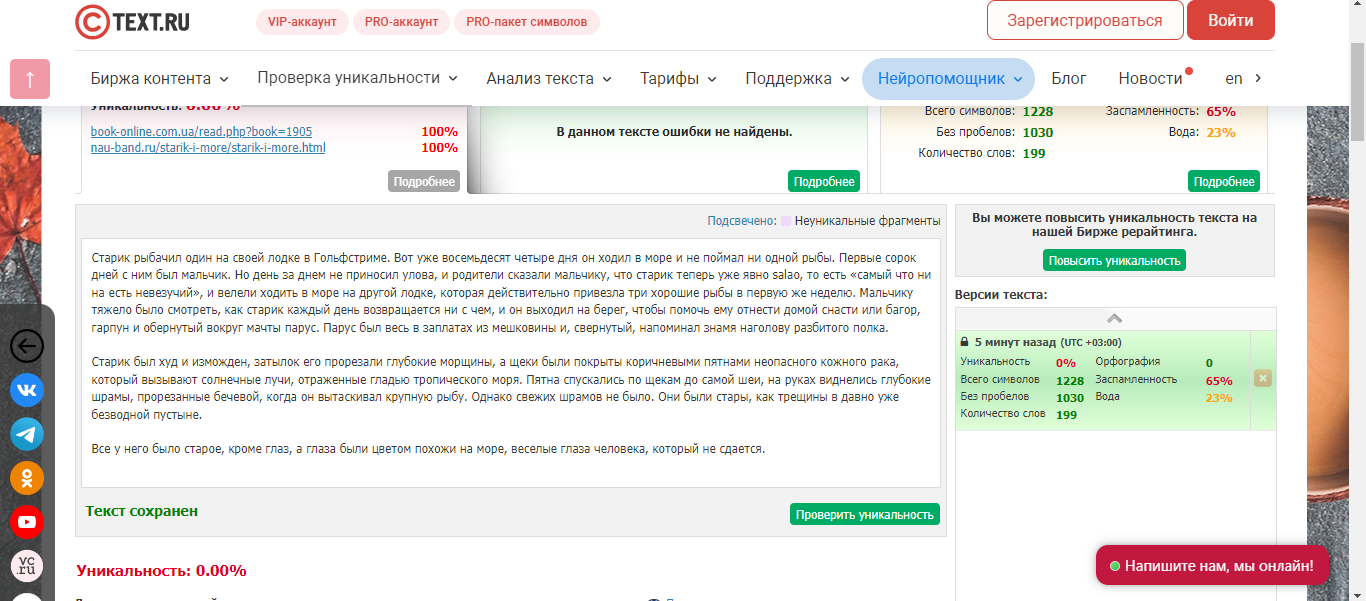Open Нейропомощник dropdown menu
1366x601 pixels.
[x=949, y=78]
